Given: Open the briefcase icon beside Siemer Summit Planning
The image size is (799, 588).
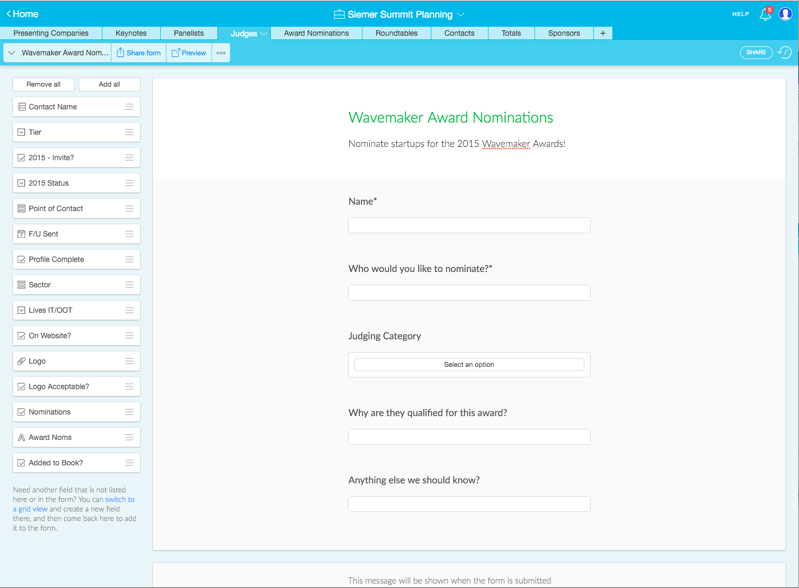Looking at the screenshot, I should [x=339, y=14].
